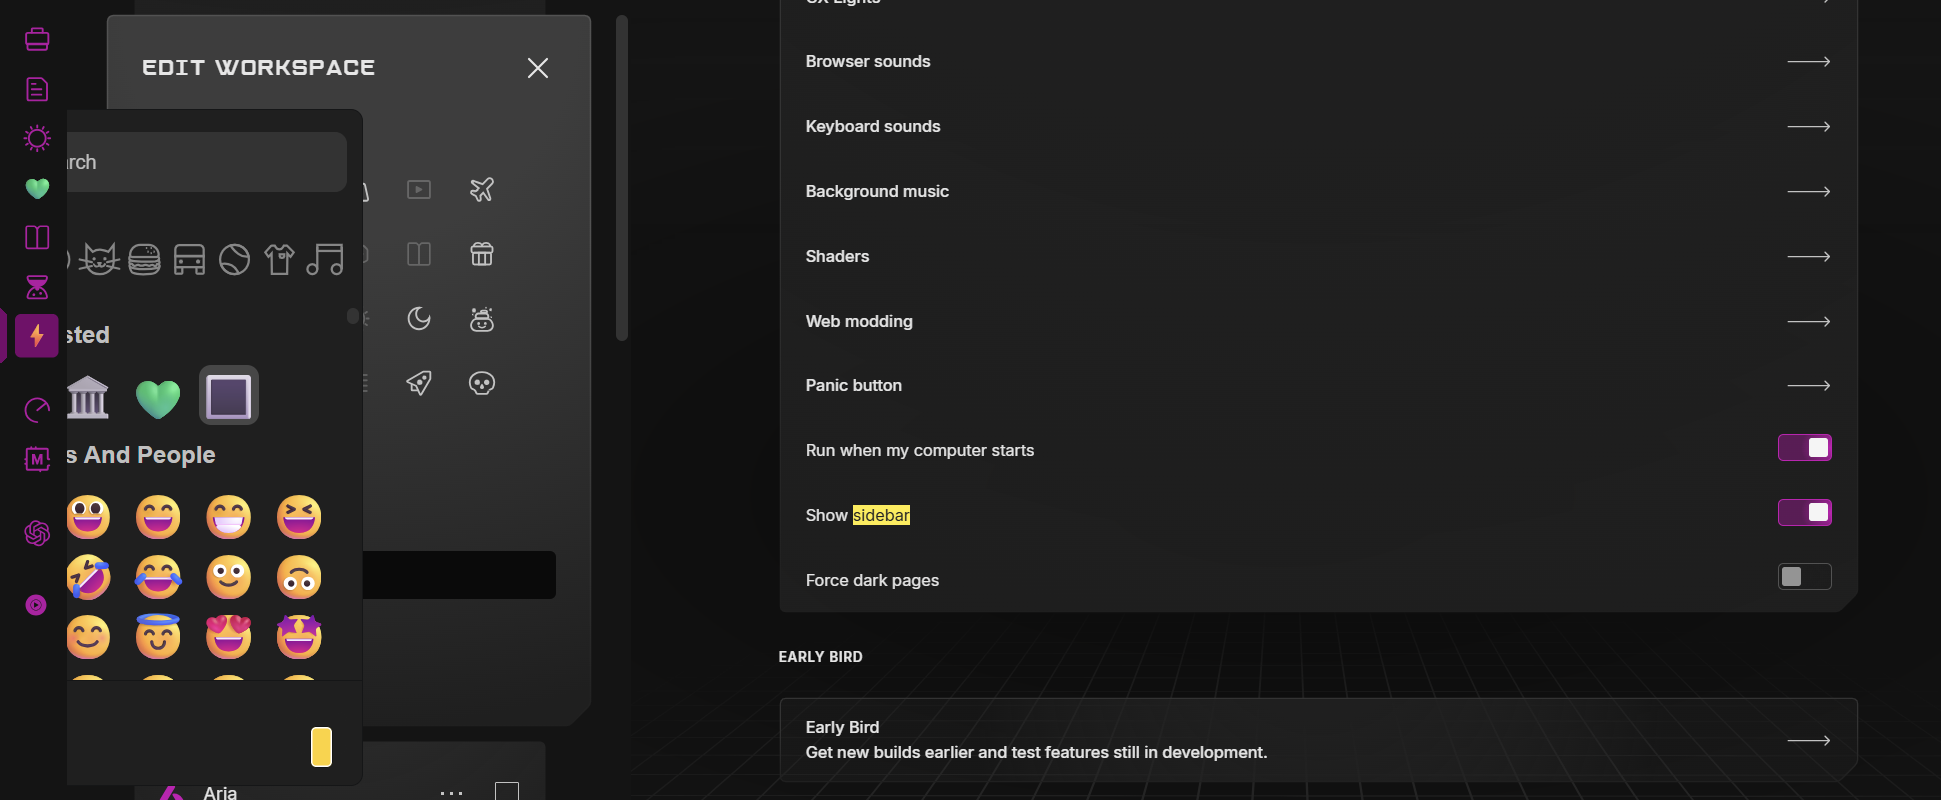
Task: Select the rocket workspace icon
Action: pos(419,383)
